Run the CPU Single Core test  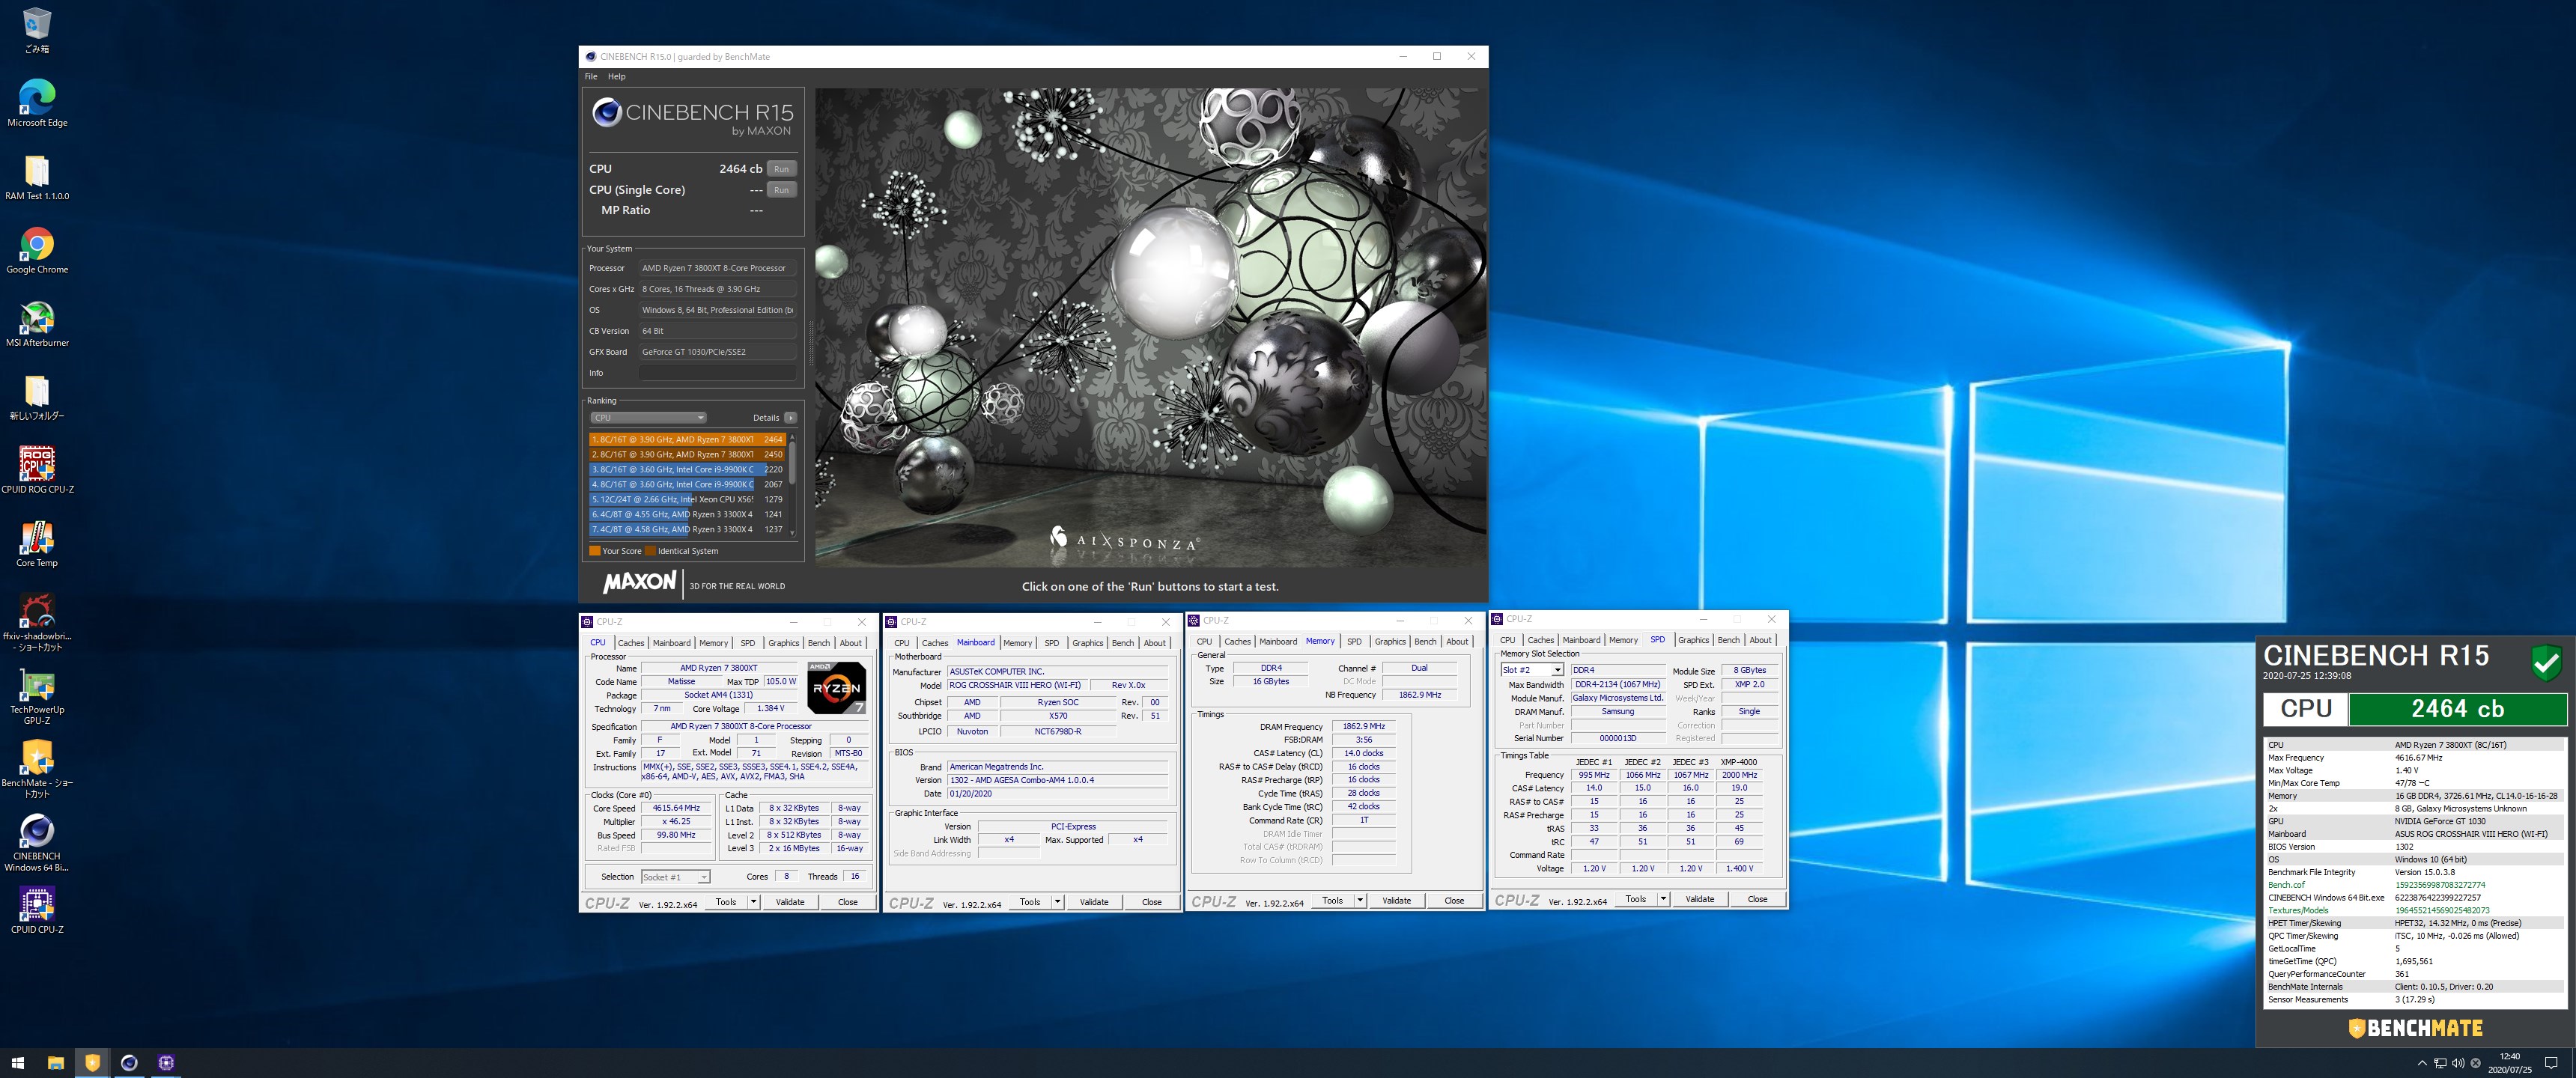coord(781,190)
